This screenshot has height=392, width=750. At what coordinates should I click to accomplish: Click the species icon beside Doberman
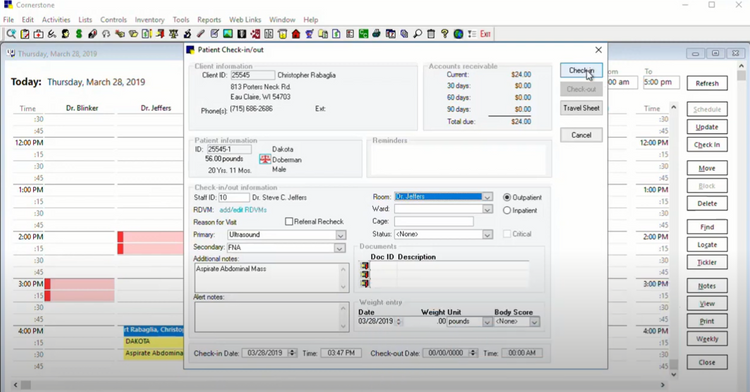265,159
